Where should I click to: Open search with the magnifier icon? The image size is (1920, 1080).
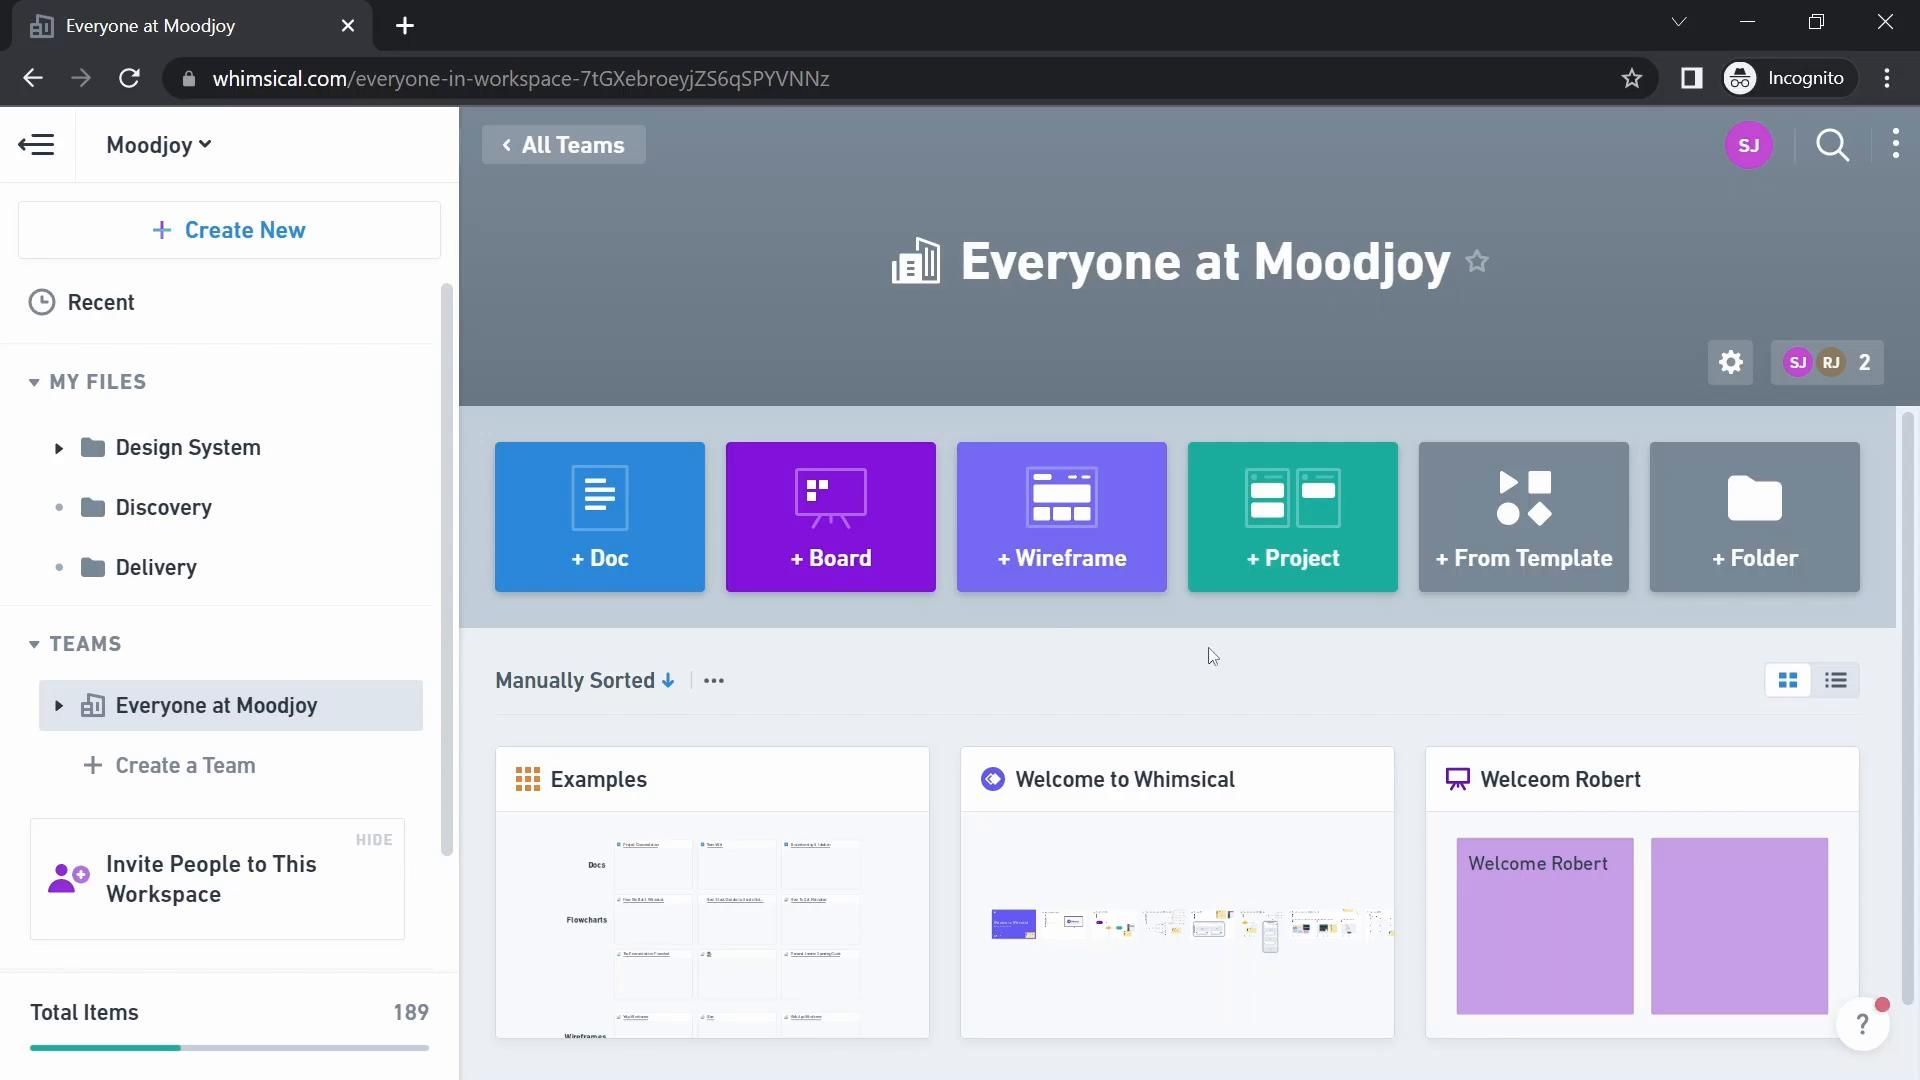pyautogui.click(x=1832, y=145)
